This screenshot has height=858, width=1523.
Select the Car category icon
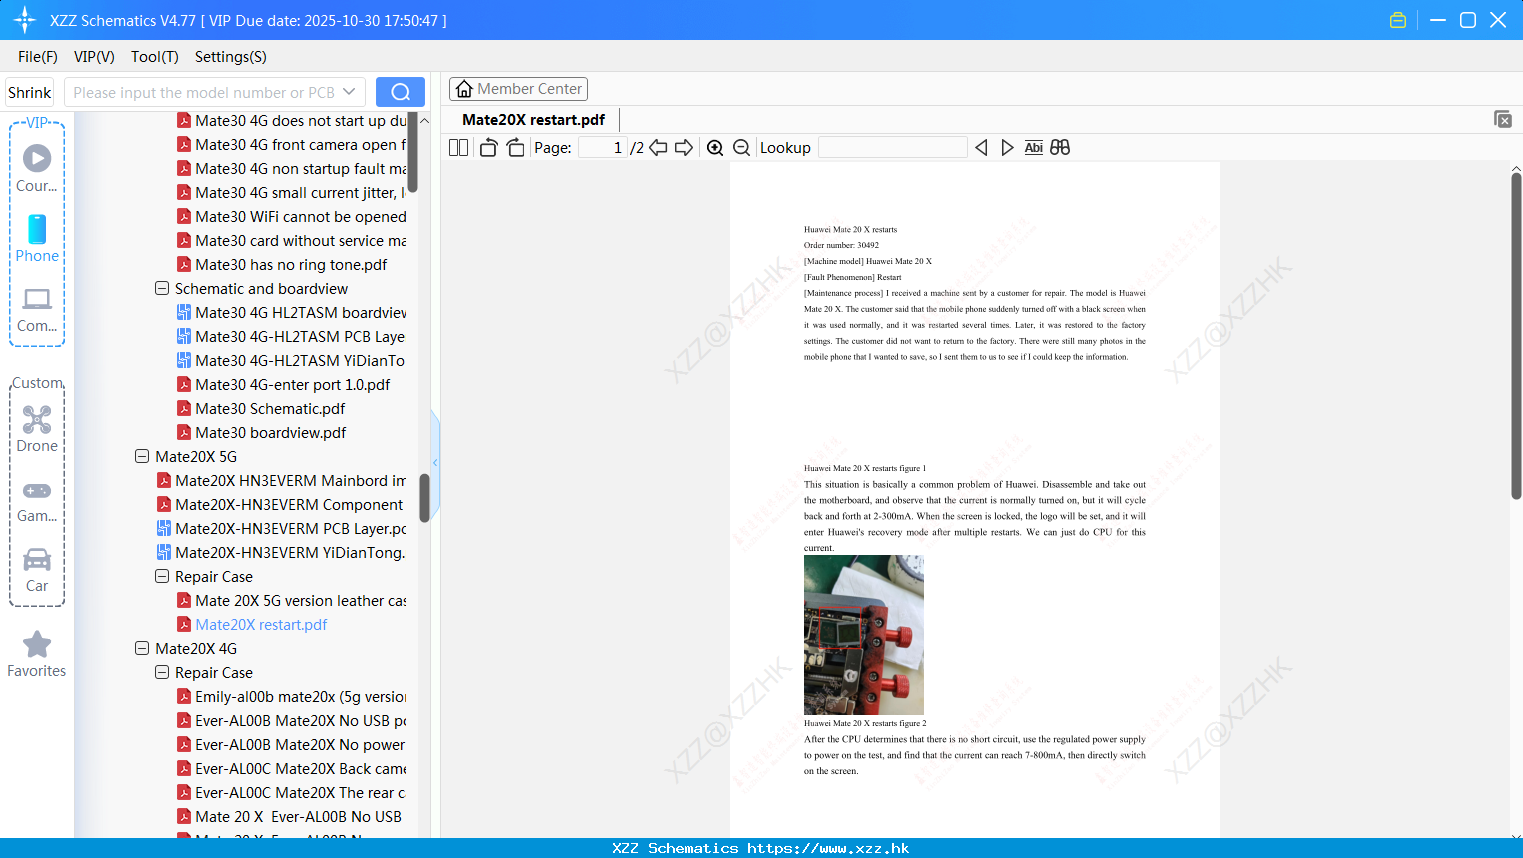tap(37, 570)
